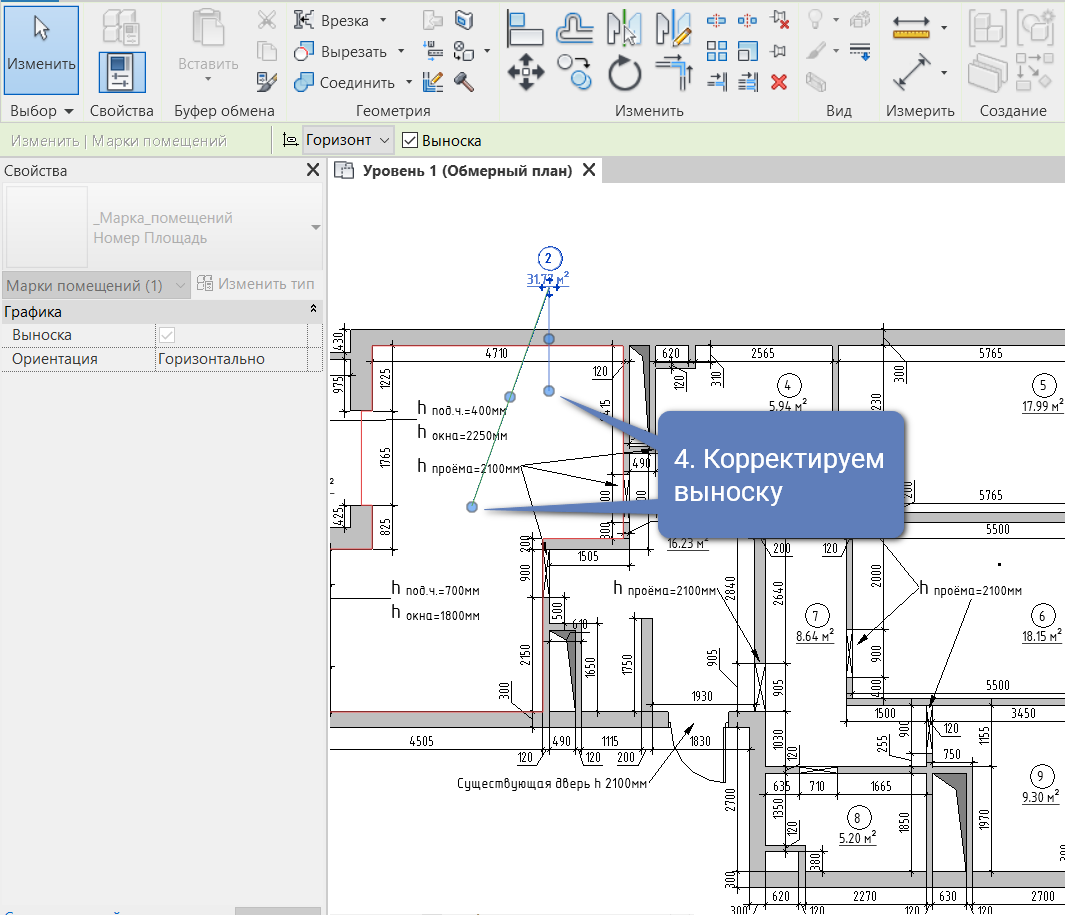The height and width of the screenshot is (915, 1065).
Task: Click the Rotate tool icon
Action: (625, 72)
